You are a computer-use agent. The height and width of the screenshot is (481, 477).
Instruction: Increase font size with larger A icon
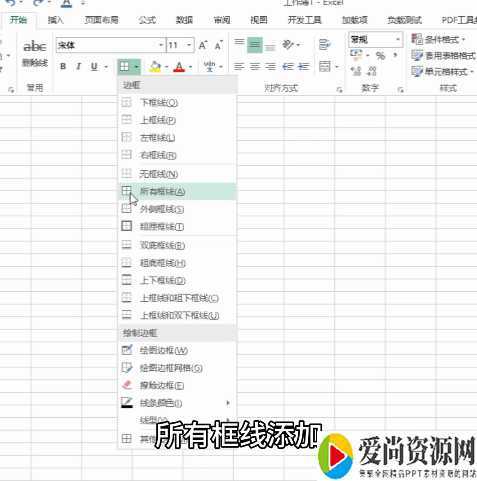[203, 45]
